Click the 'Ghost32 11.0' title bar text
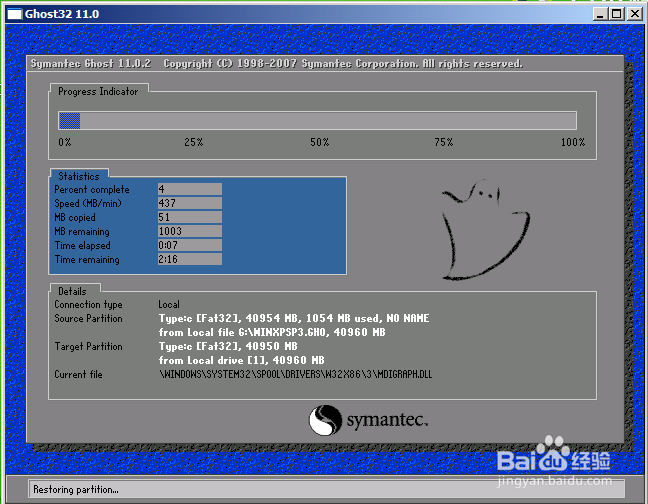This screenshot has width=648, height=504. 62,14
